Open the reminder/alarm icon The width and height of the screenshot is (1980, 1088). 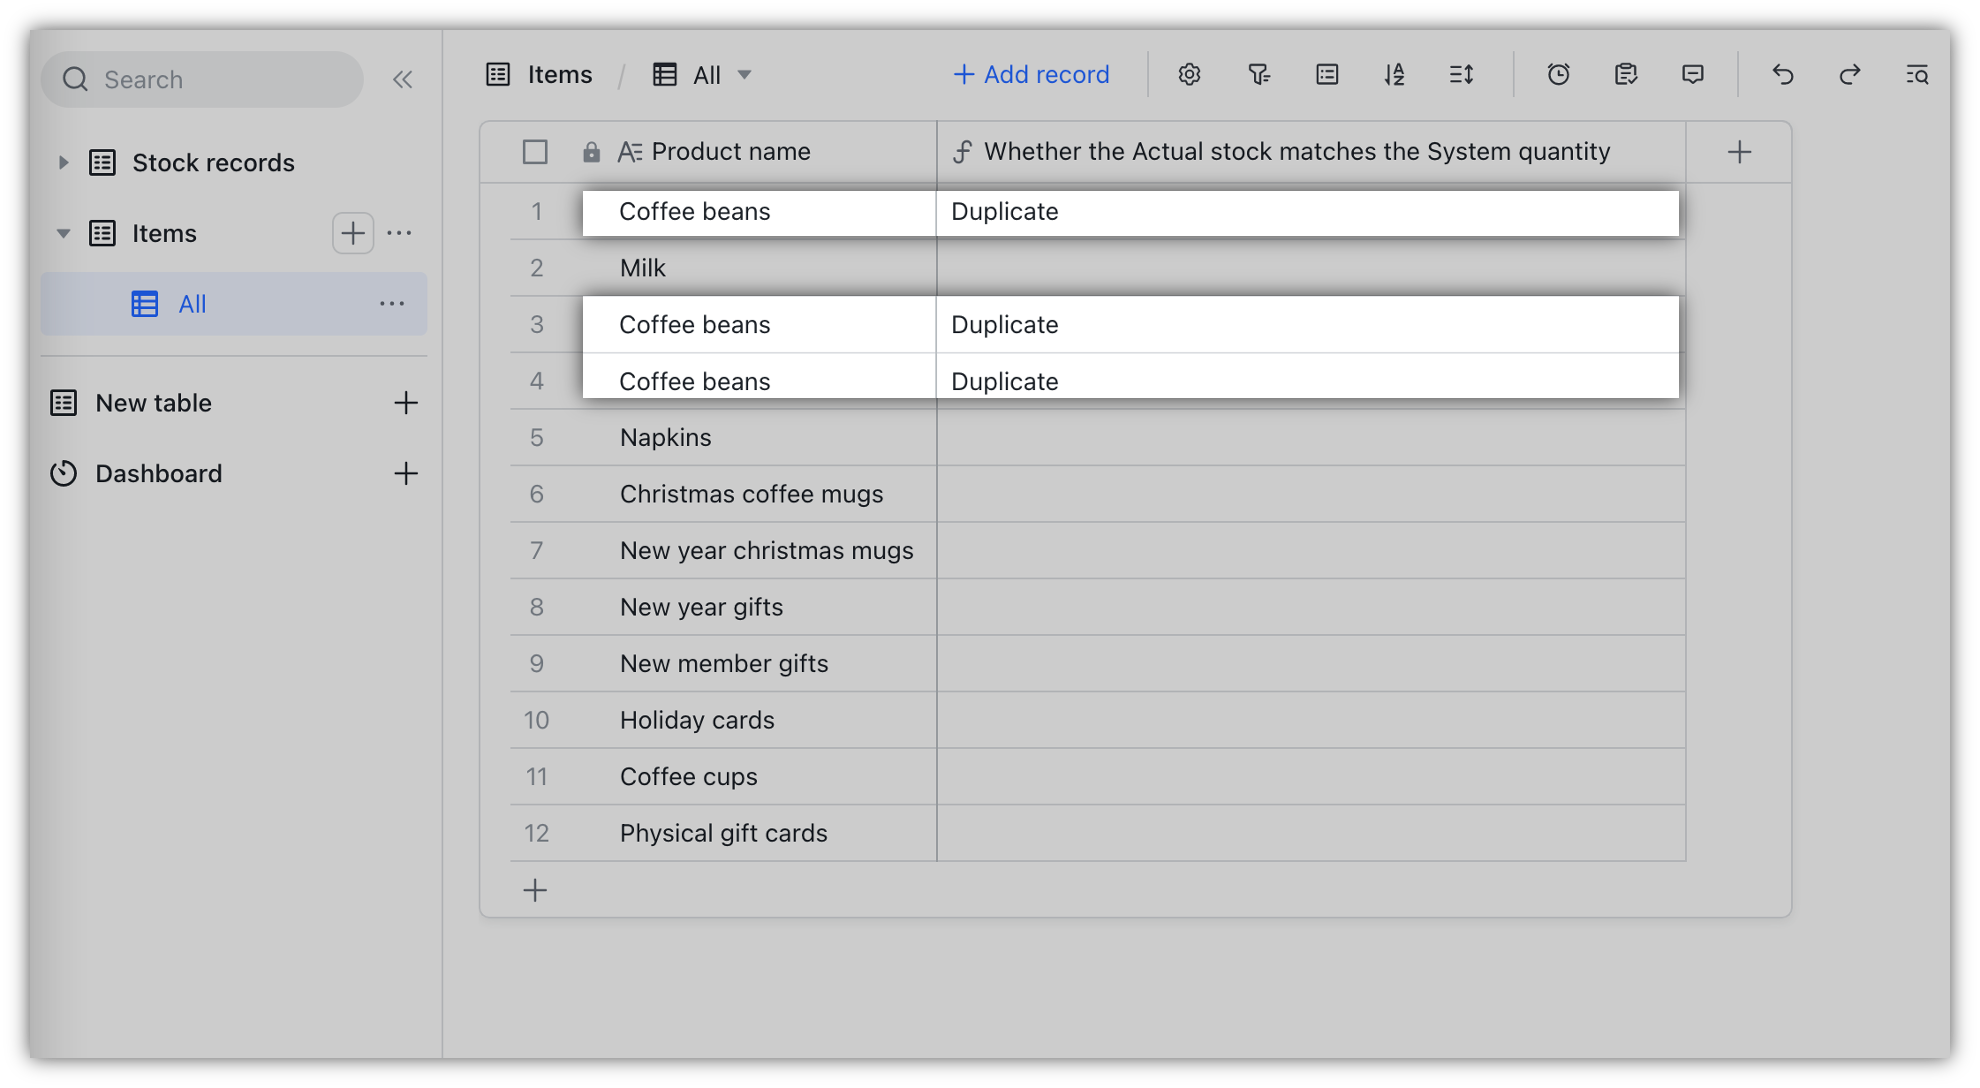1558,74
